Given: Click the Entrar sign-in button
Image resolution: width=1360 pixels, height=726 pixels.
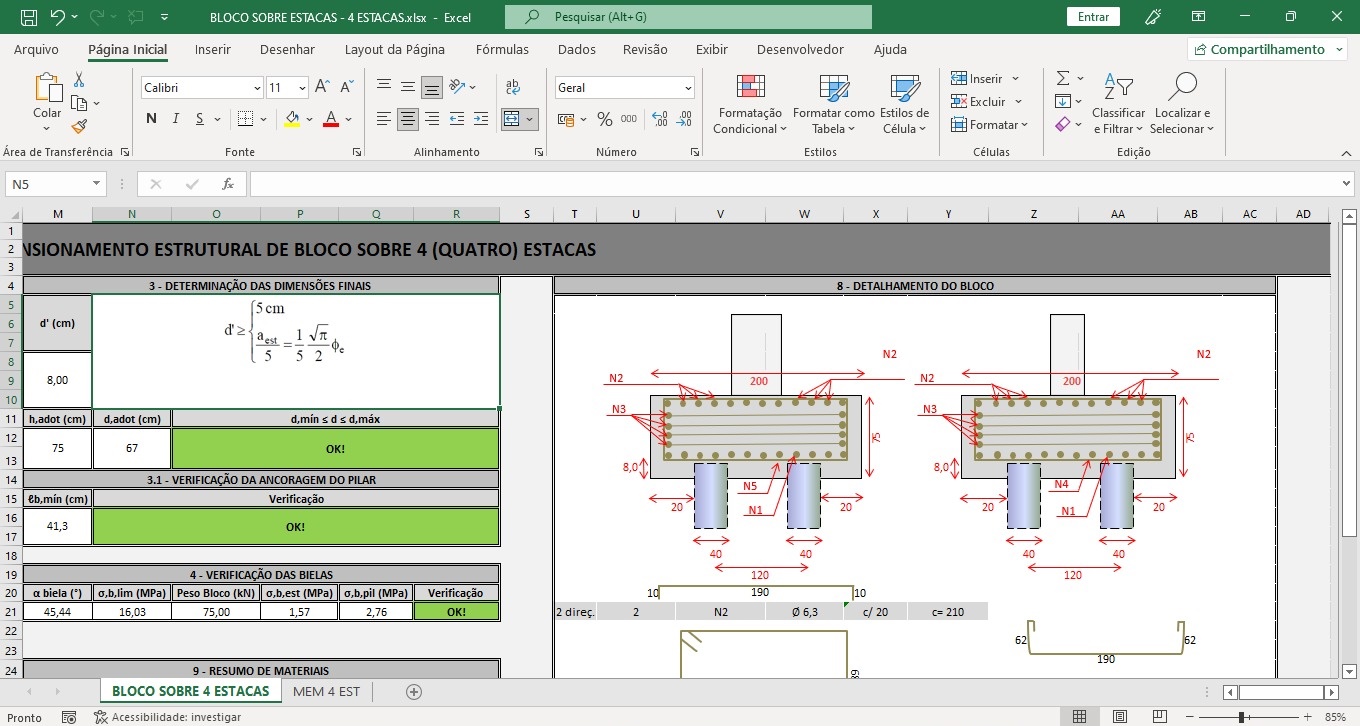Looking at the screenshot, I should pos(1093,17).
